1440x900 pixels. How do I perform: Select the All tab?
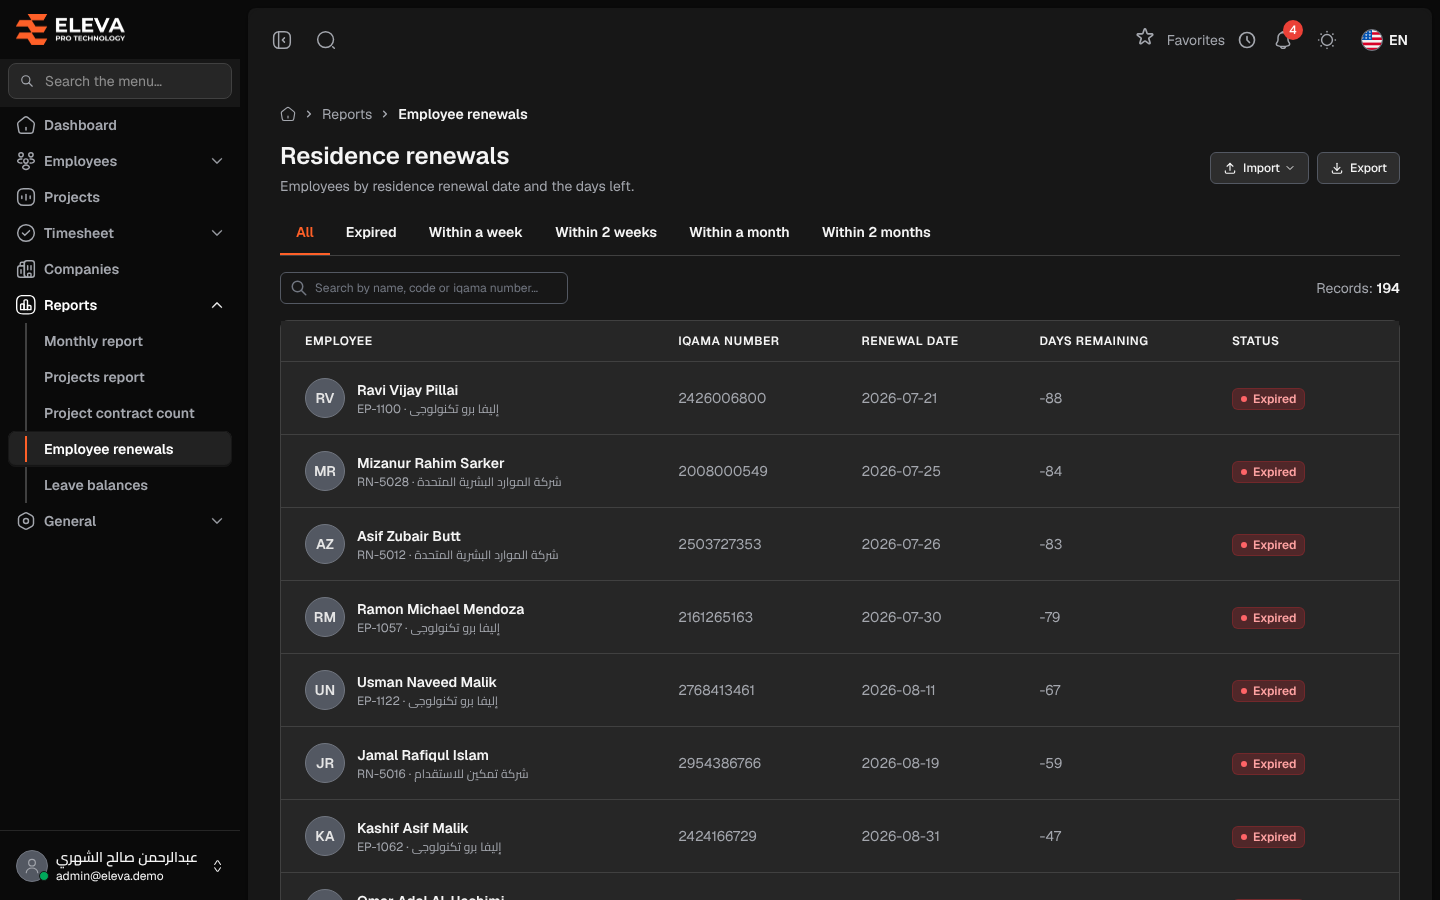pos(305,232)
